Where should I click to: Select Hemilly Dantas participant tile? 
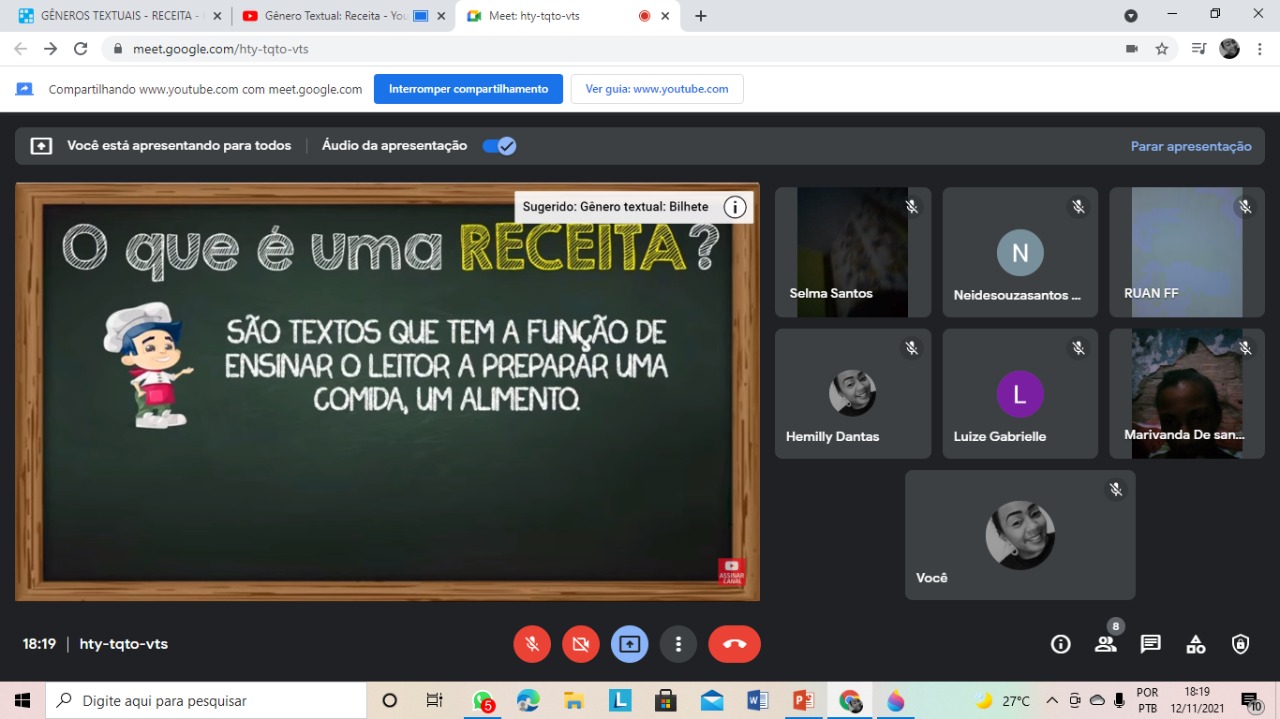pos(853,394)
